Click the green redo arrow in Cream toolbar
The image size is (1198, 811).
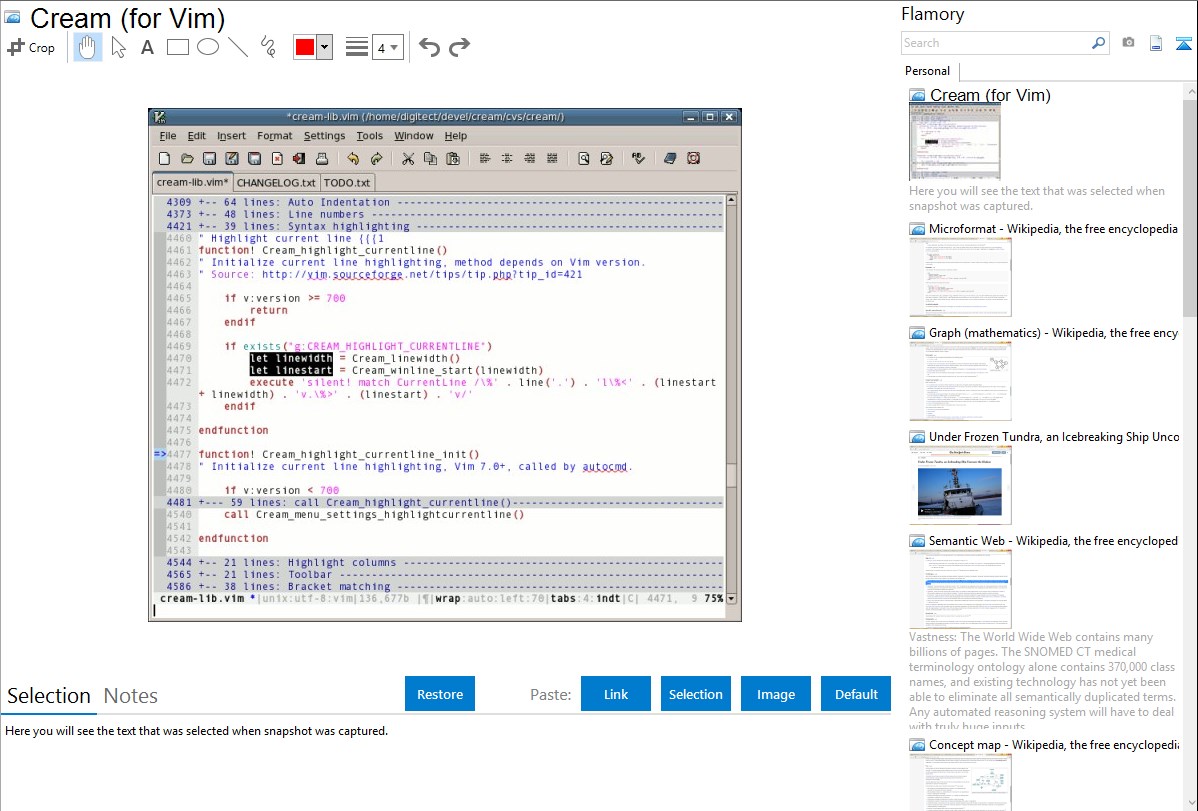click(376, 159)
